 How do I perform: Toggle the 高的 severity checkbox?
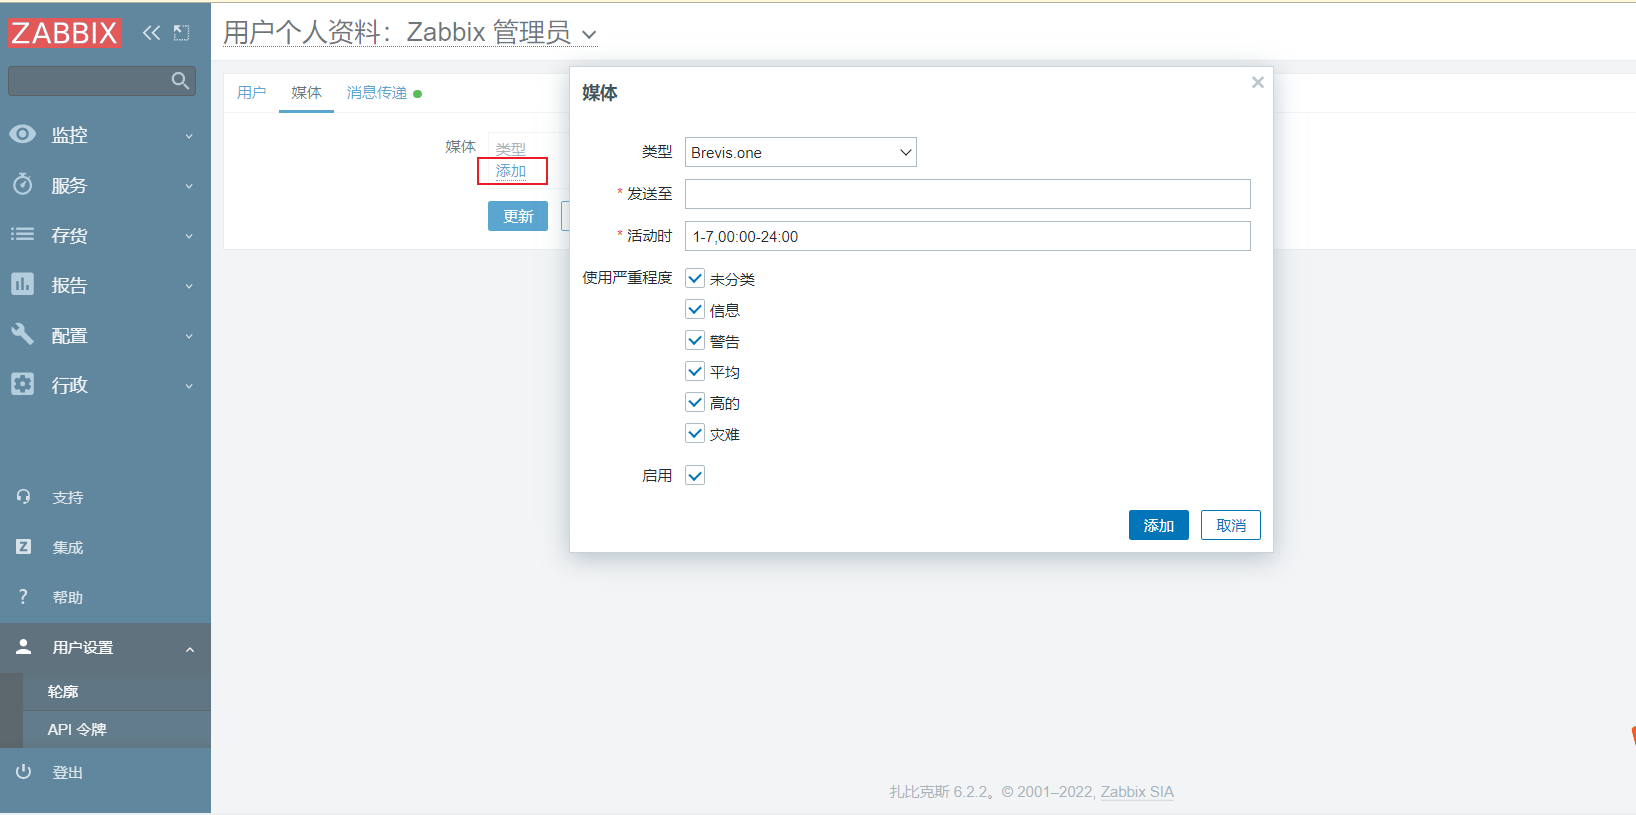(x=695, y=402)
